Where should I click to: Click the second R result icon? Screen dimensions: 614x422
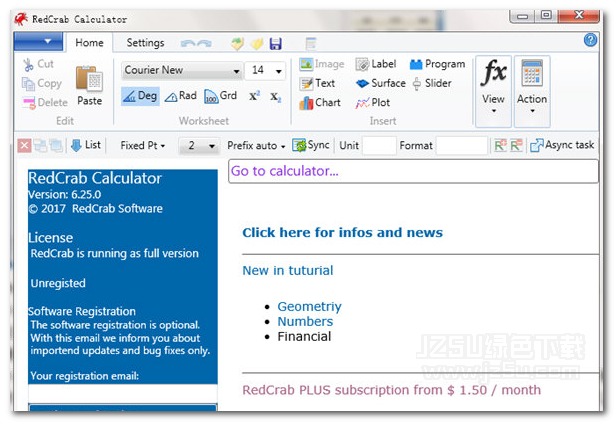[x=516, y=145]
